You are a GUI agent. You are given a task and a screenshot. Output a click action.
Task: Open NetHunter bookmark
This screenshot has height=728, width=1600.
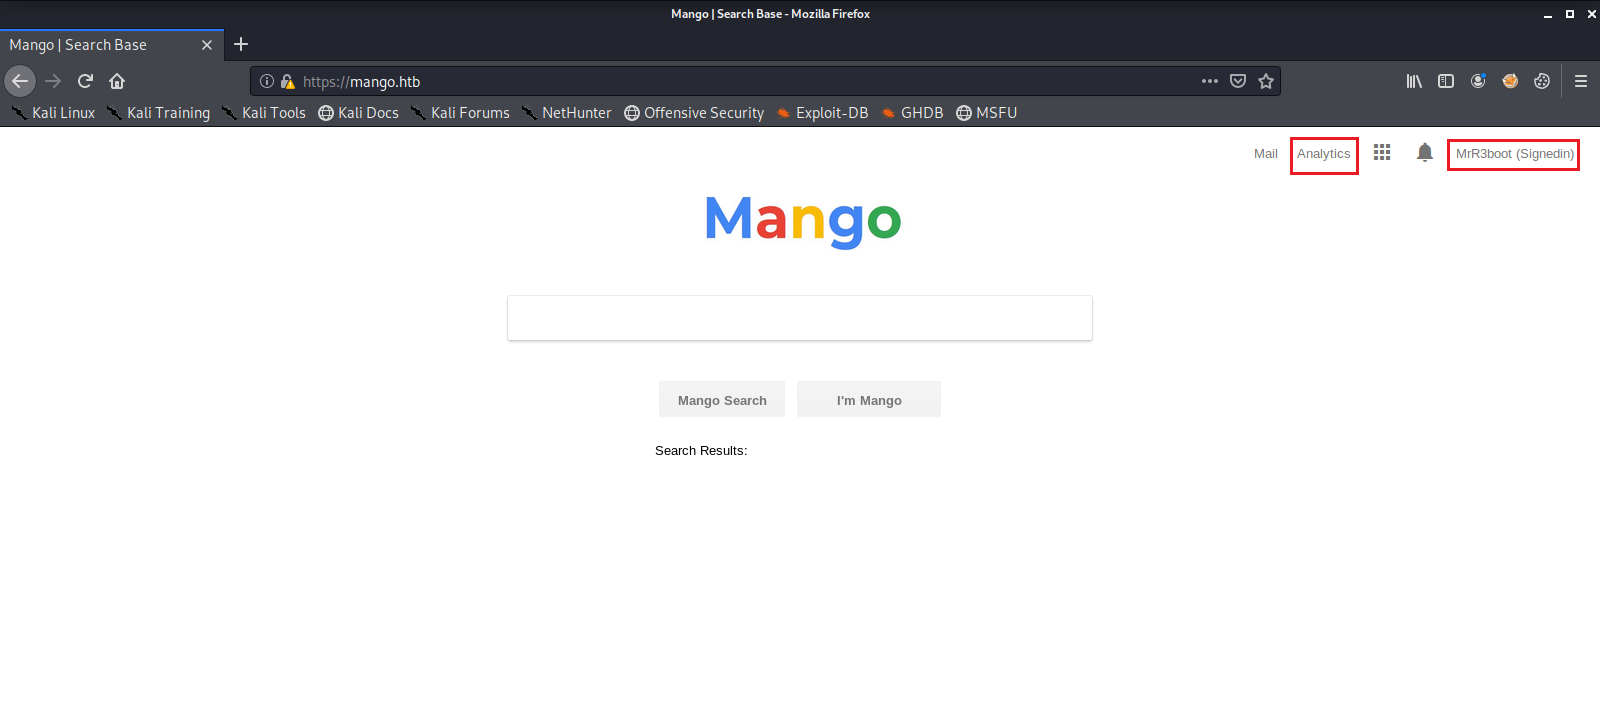coord(566,113)
